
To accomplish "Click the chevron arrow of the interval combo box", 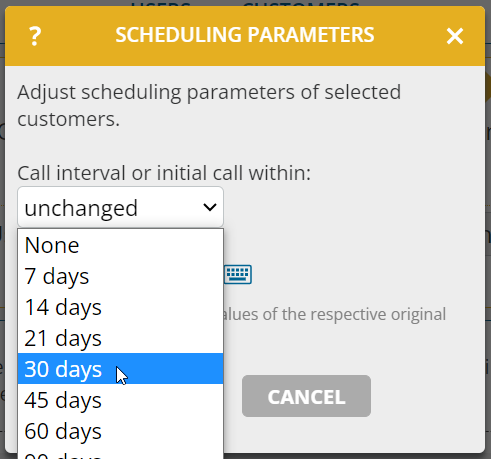I will 210,207.
